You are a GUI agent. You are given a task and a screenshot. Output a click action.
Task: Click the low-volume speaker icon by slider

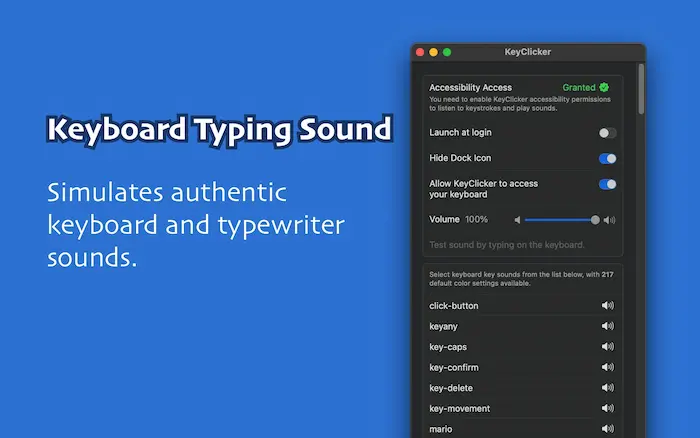(518, 220)
